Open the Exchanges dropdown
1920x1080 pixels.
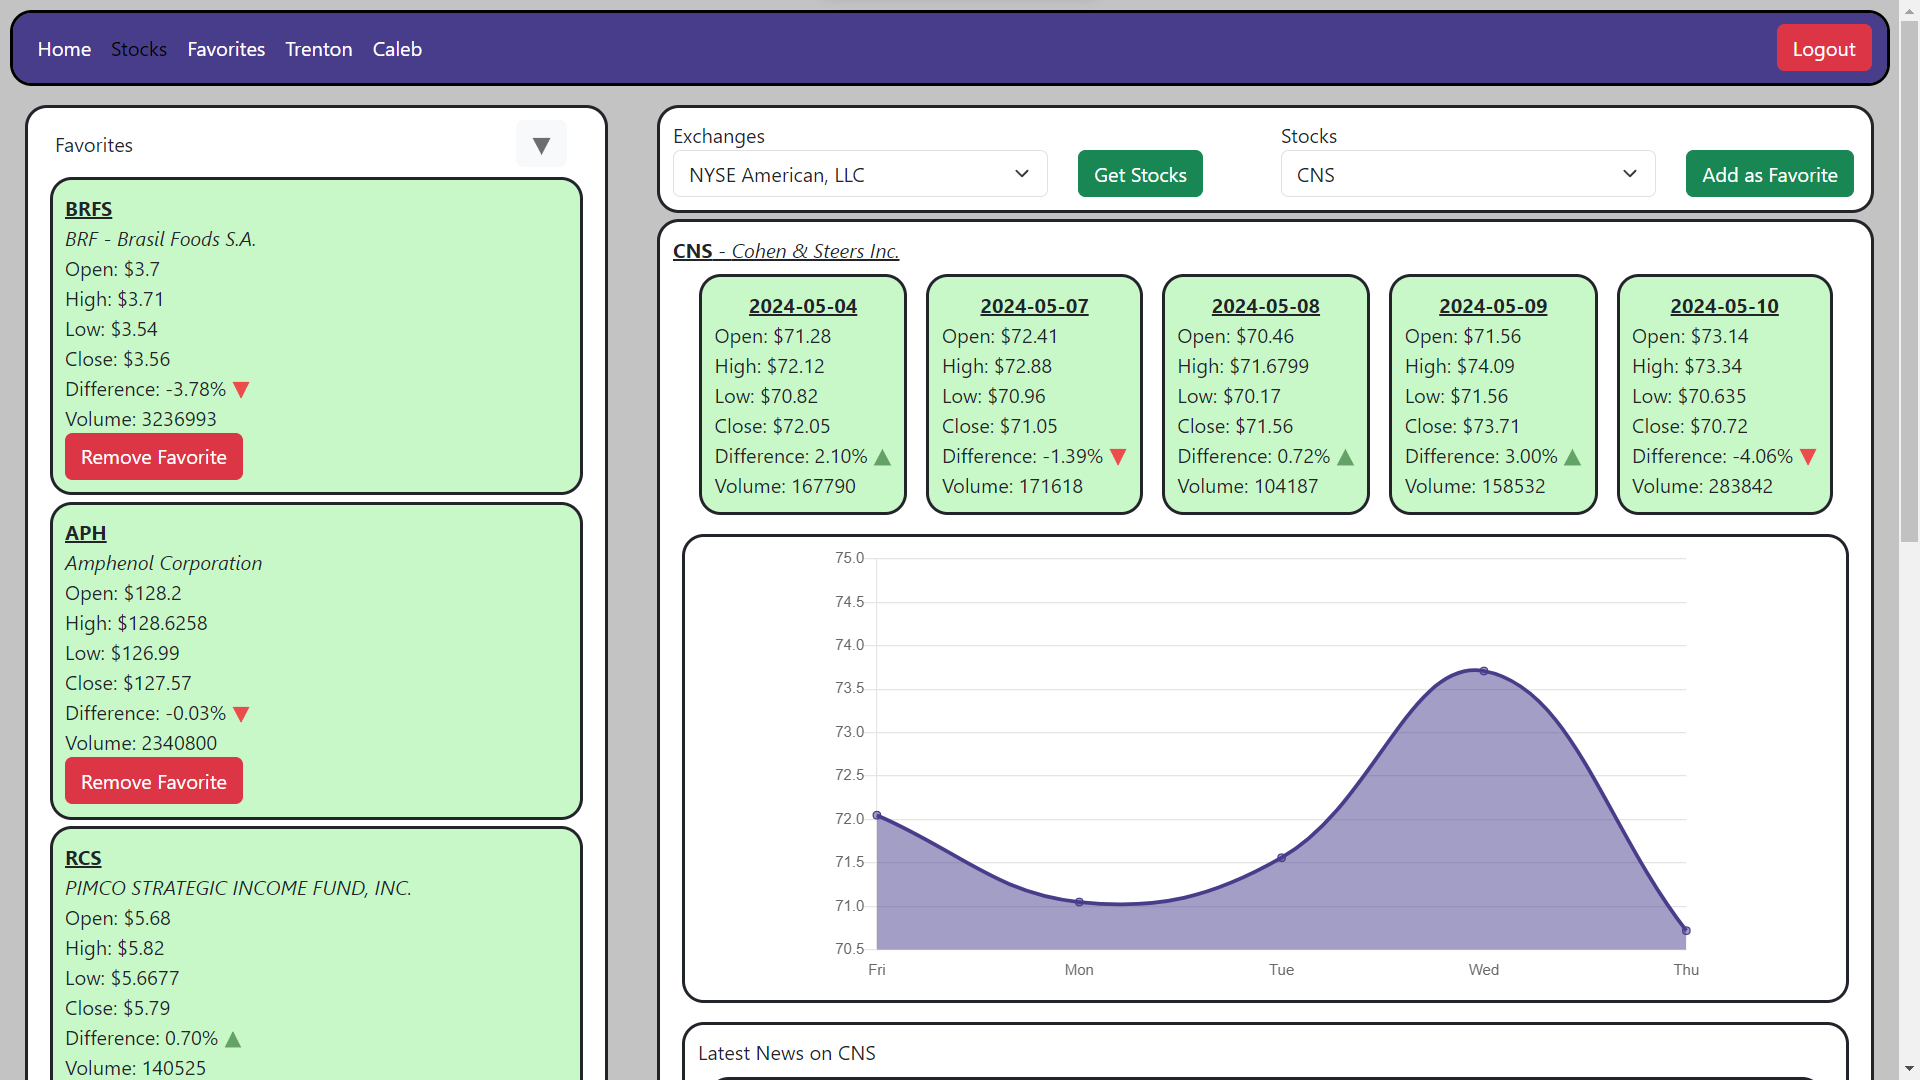pyautogui.click(x=860, y=174)
